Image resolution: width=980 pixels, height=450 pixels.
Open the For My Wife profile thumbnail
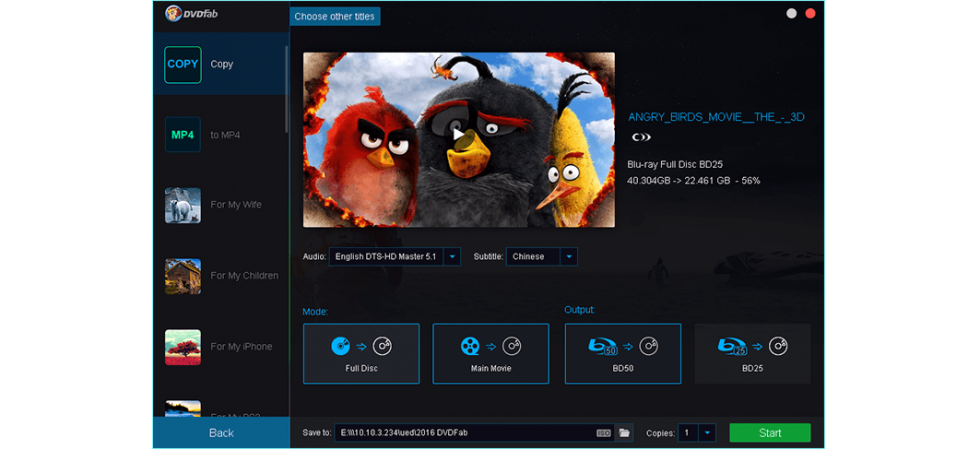click(182, 205)
